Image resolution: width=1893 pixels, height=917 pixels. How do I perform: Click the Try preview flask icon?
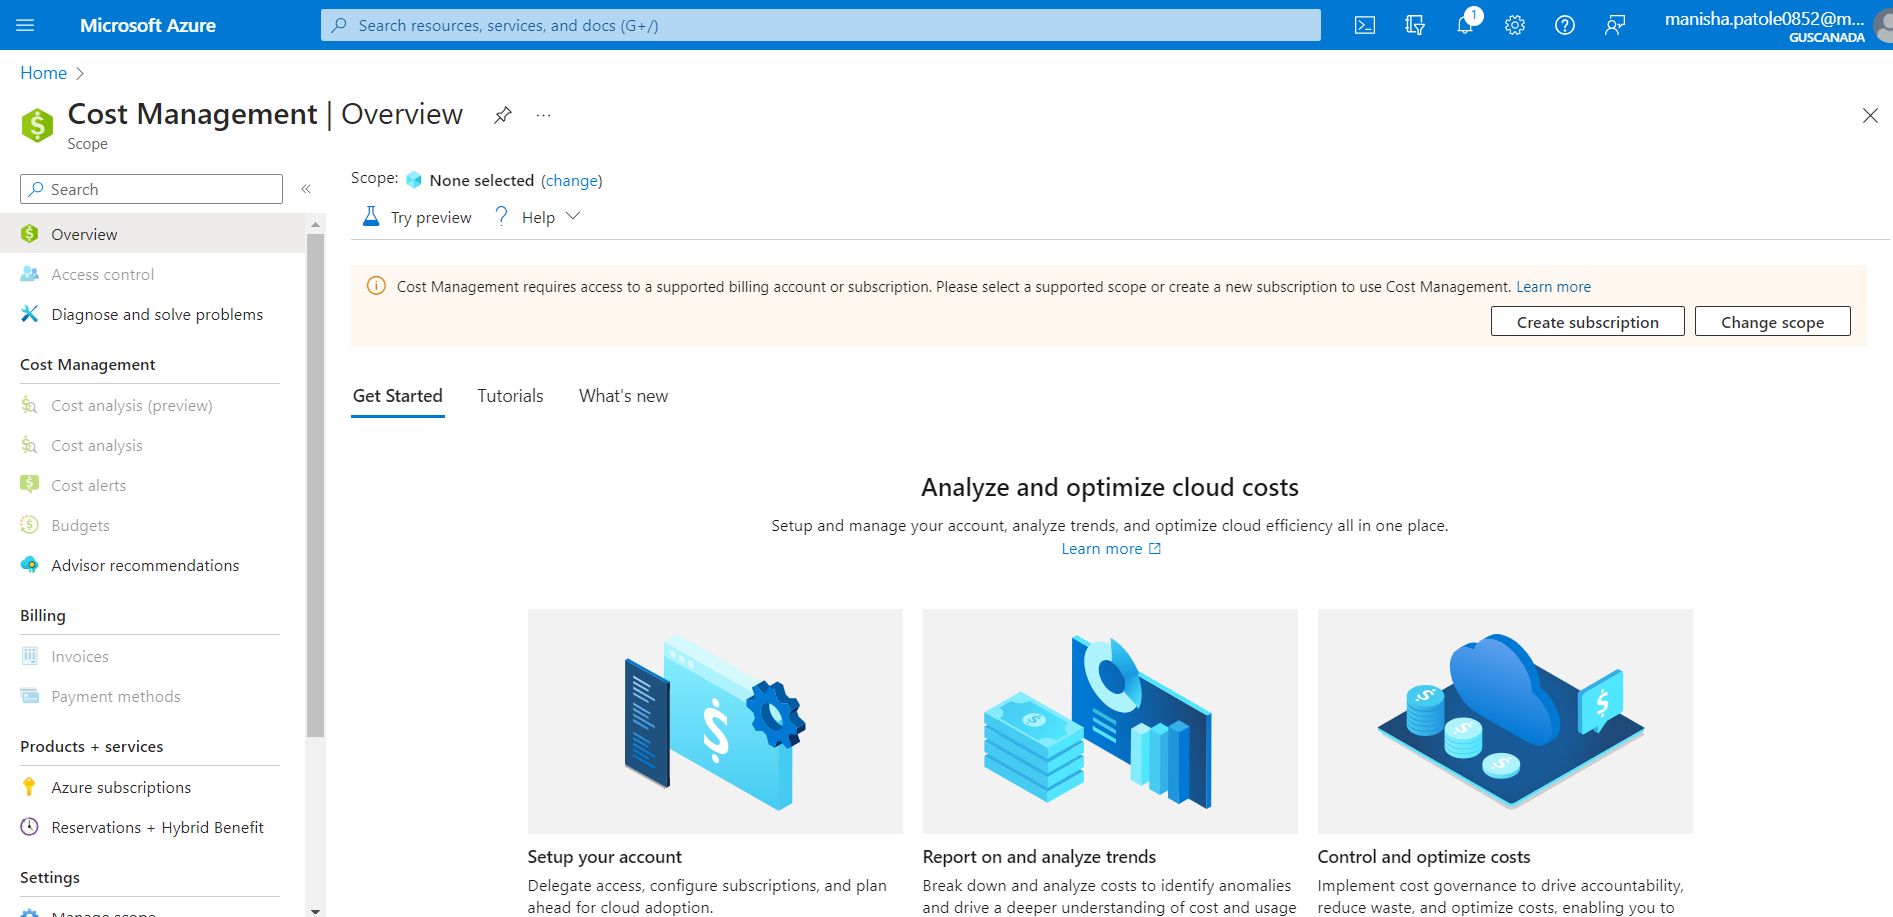click(371, 216)
